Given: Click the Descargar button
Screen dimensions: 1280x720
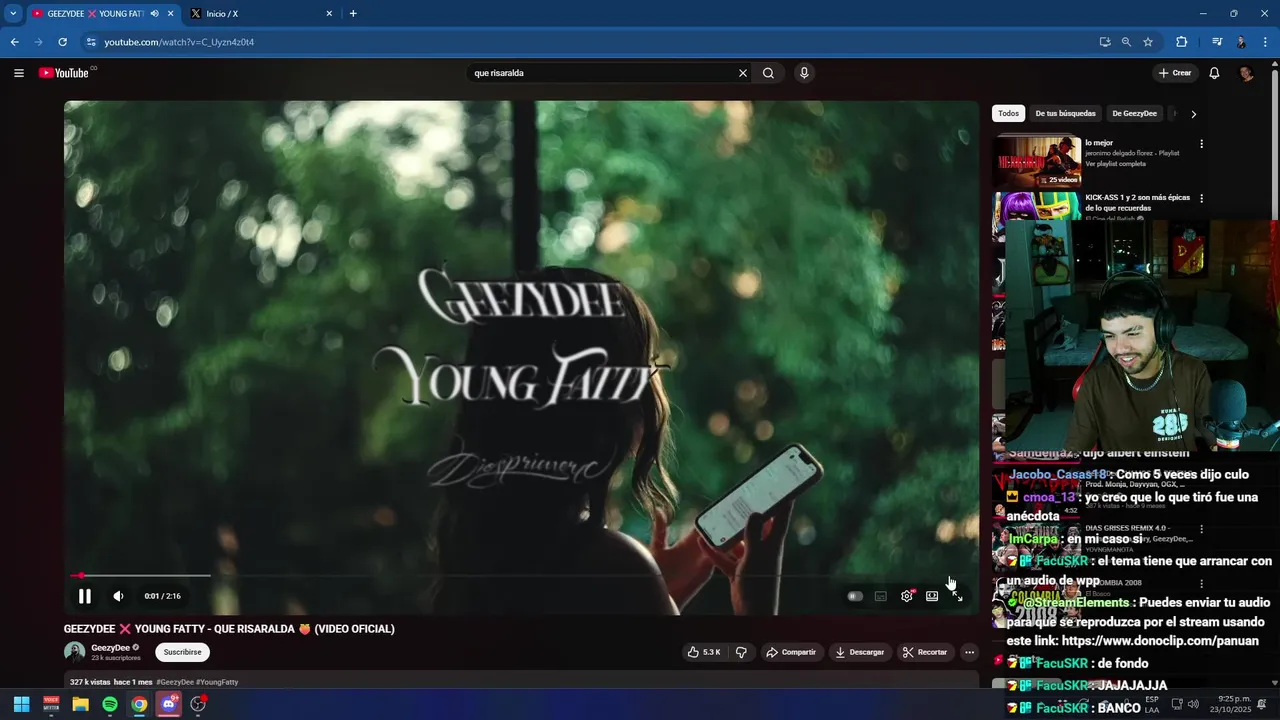Looking at the screenshot, I should click(860, 652).
